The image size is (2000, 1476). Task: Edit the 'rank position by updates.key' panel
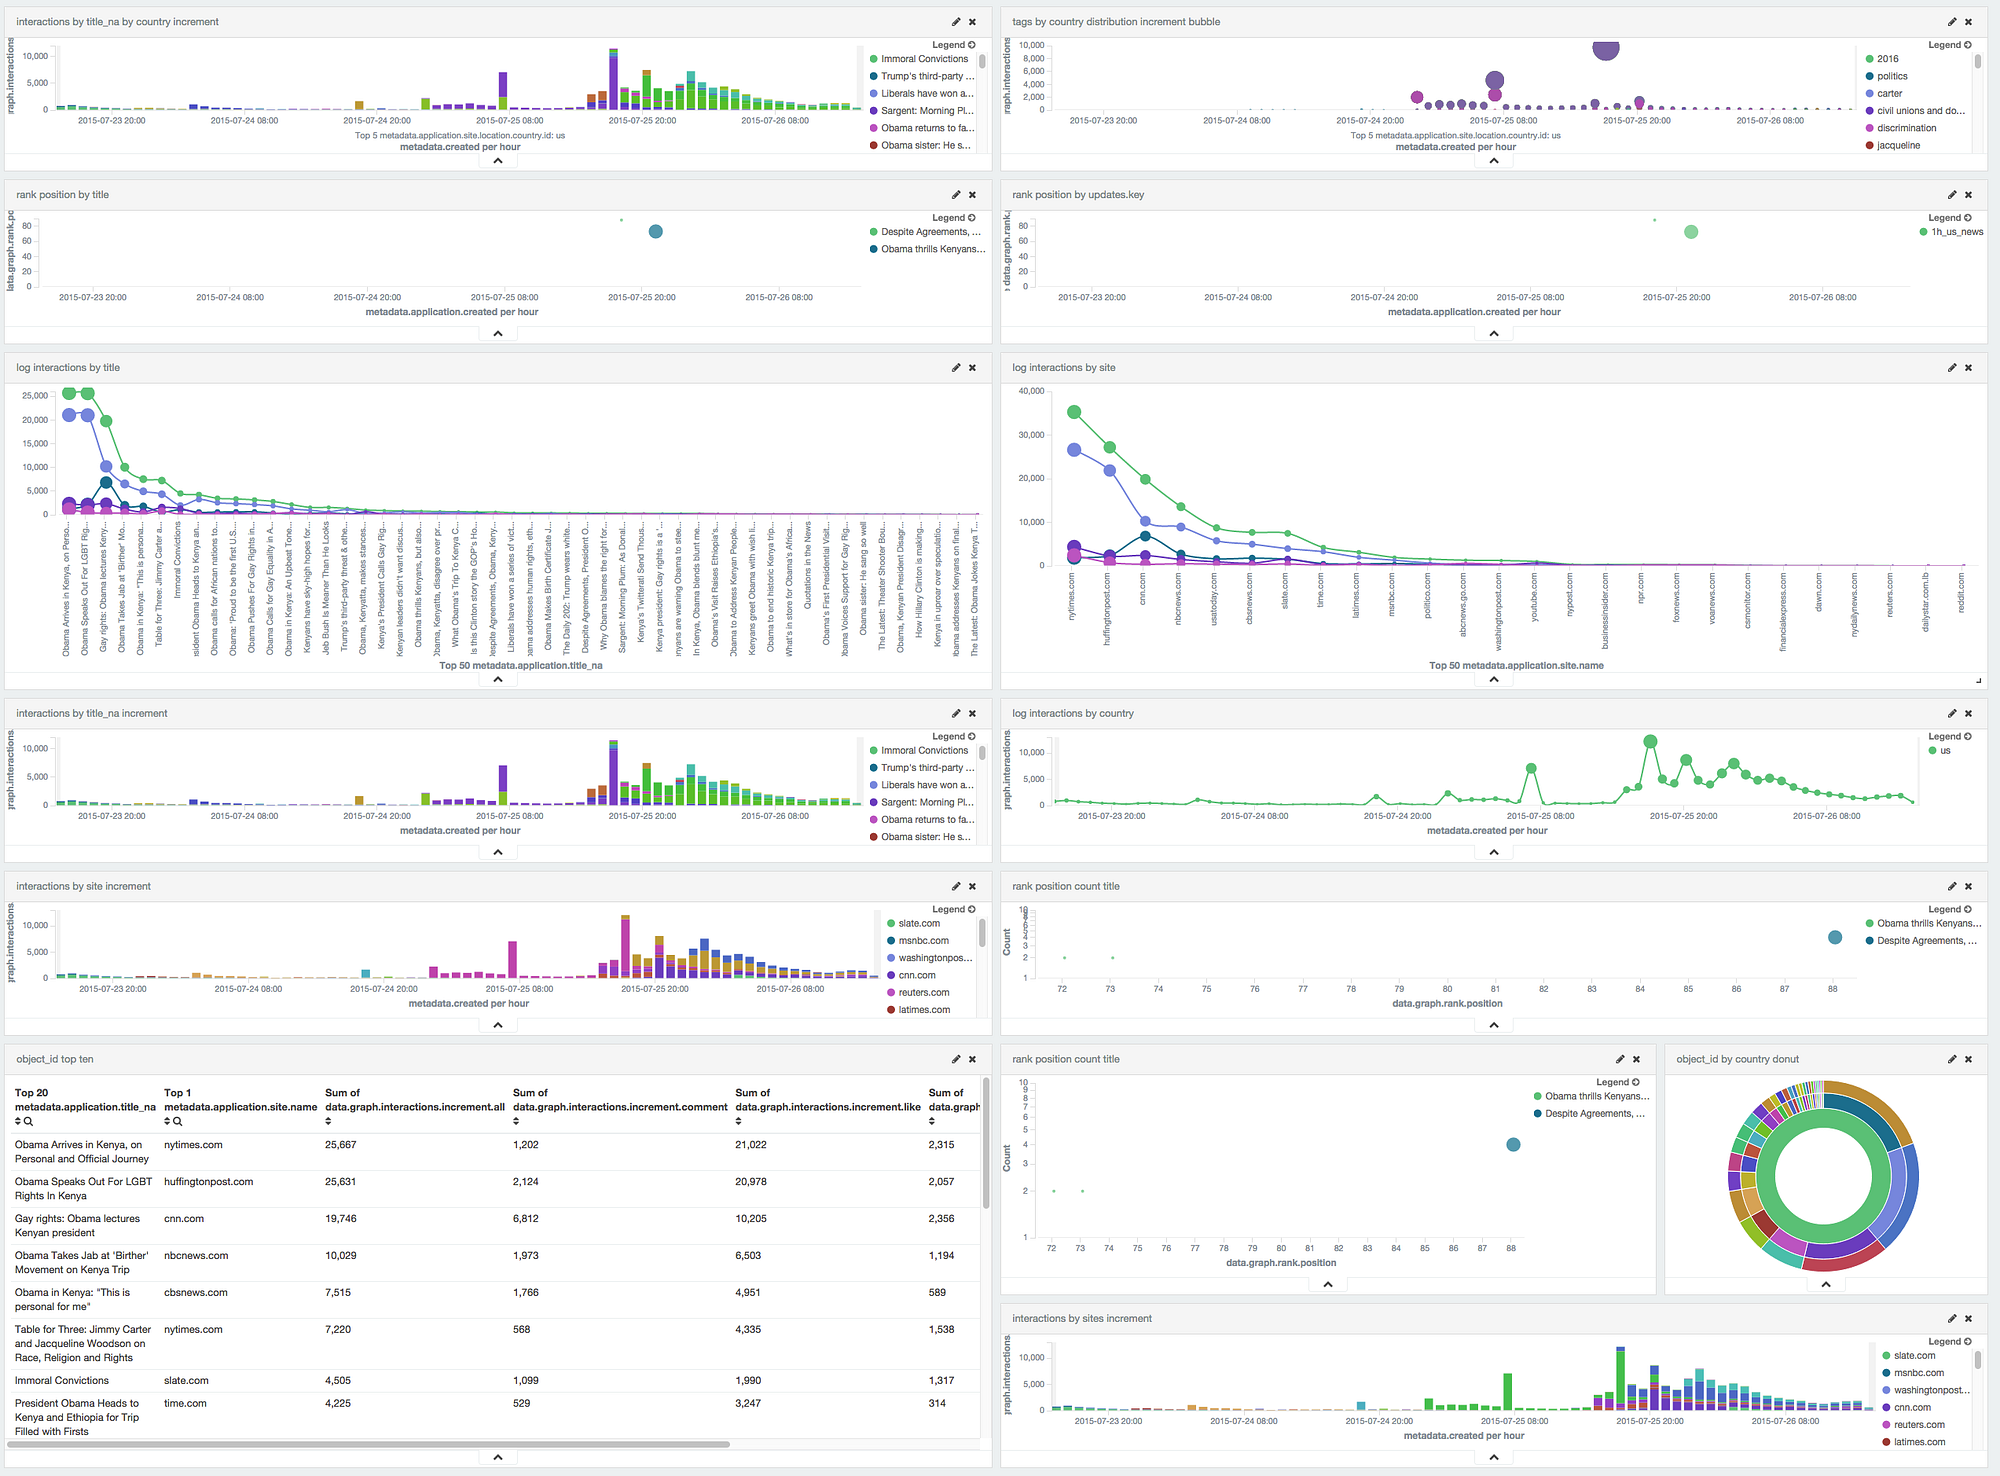(x=1951, y=195)
